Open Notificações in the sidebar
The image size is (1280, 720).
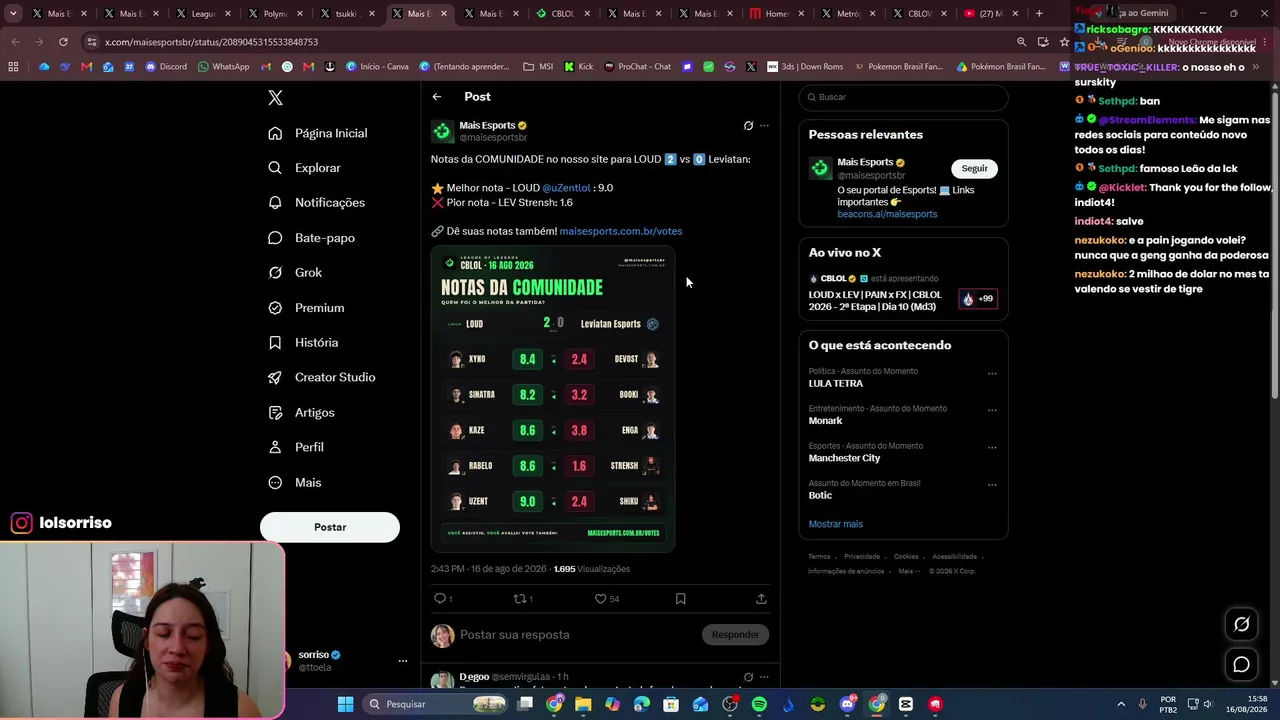316,202
